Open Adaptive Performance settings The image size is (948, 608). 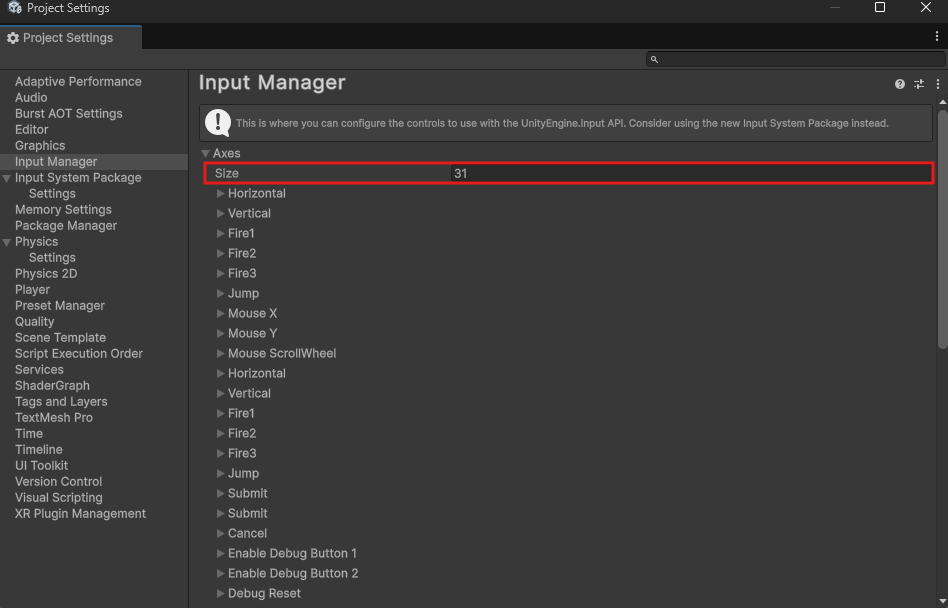[x=78, y=82]
